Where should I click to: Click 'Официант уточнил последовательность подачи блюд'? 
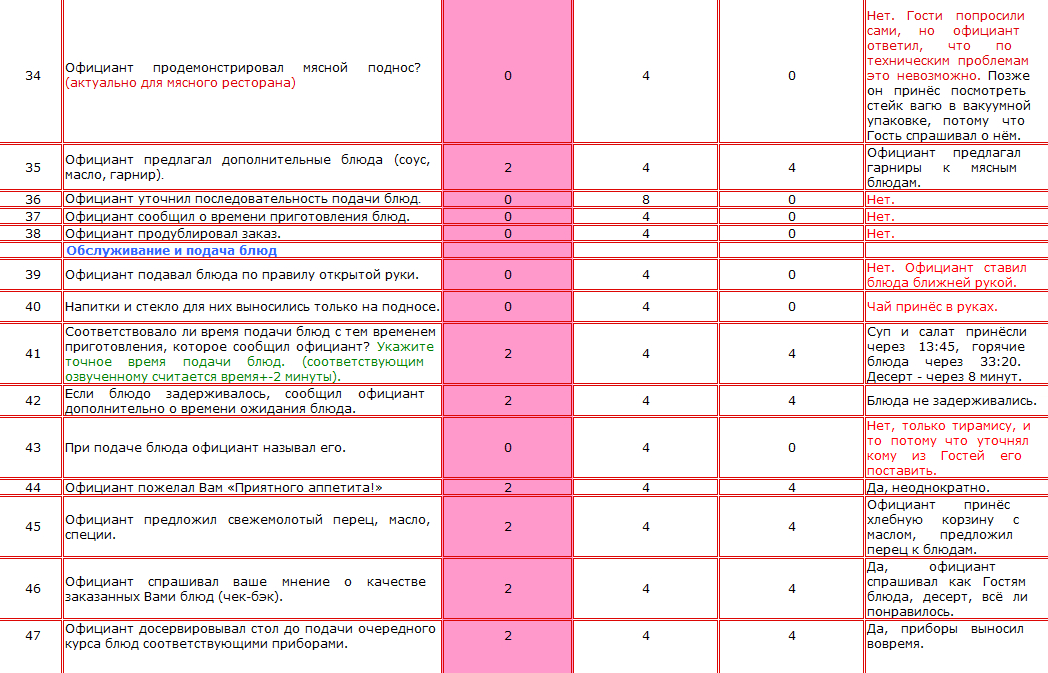(x=243, y=199)
